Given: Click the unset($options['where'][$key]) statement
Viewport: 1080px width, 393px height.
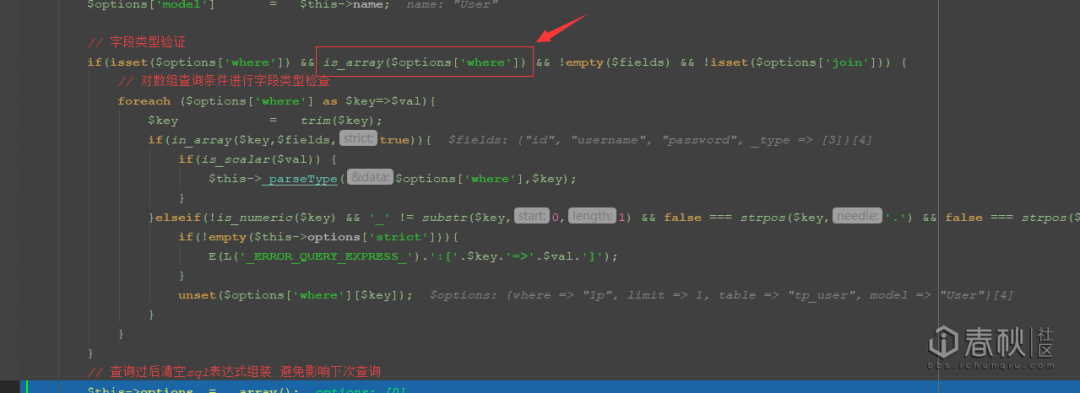Looking at the screenshot, I should tap(295, 295).
